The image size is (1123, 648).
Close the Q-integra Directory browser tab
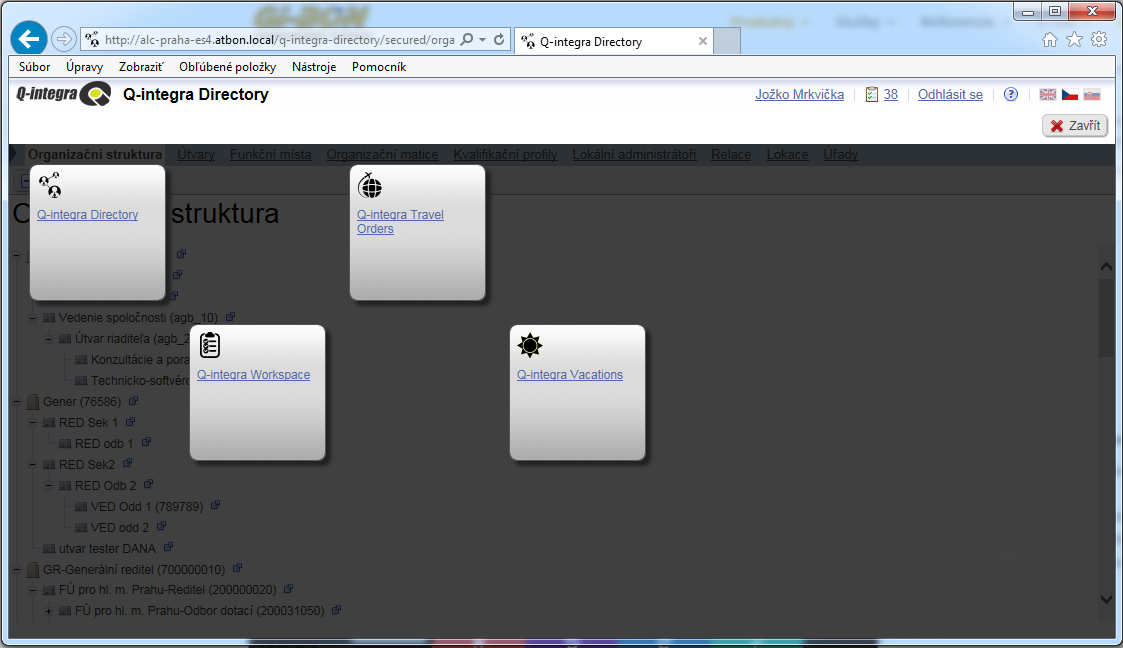(x=703, y=42)
